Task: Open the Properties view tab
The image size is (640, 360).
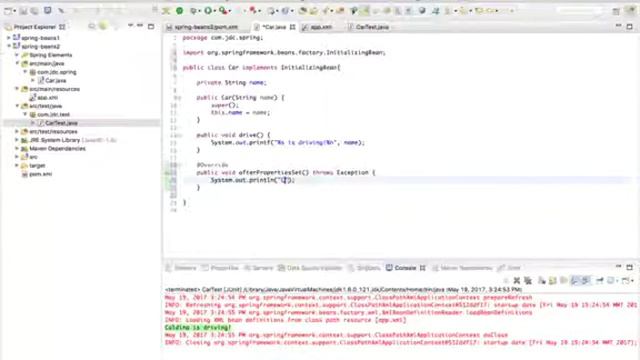Action: pos(220,268)
